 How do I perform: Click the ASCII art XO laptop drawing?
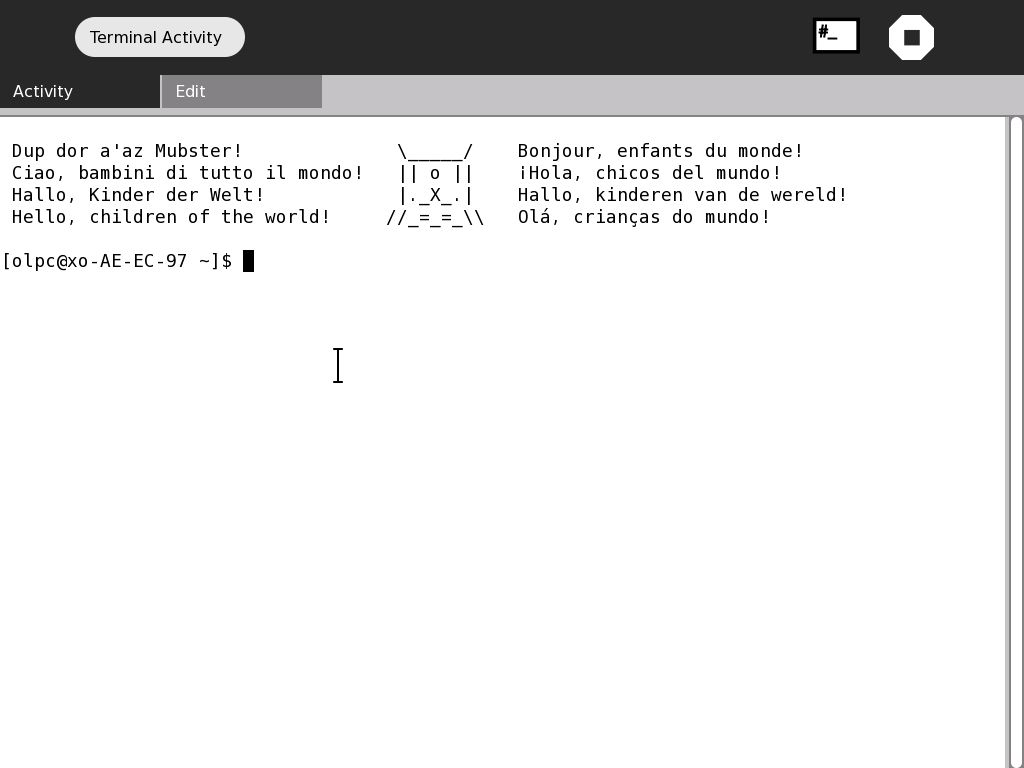click(435, 184)
